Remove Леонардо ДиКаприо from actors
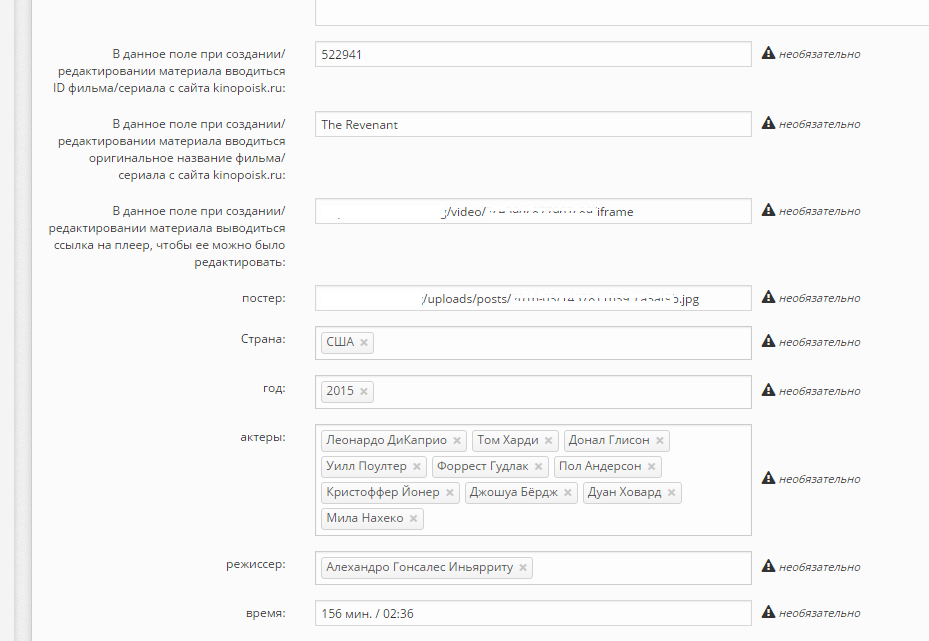 (x=457, y=441)
